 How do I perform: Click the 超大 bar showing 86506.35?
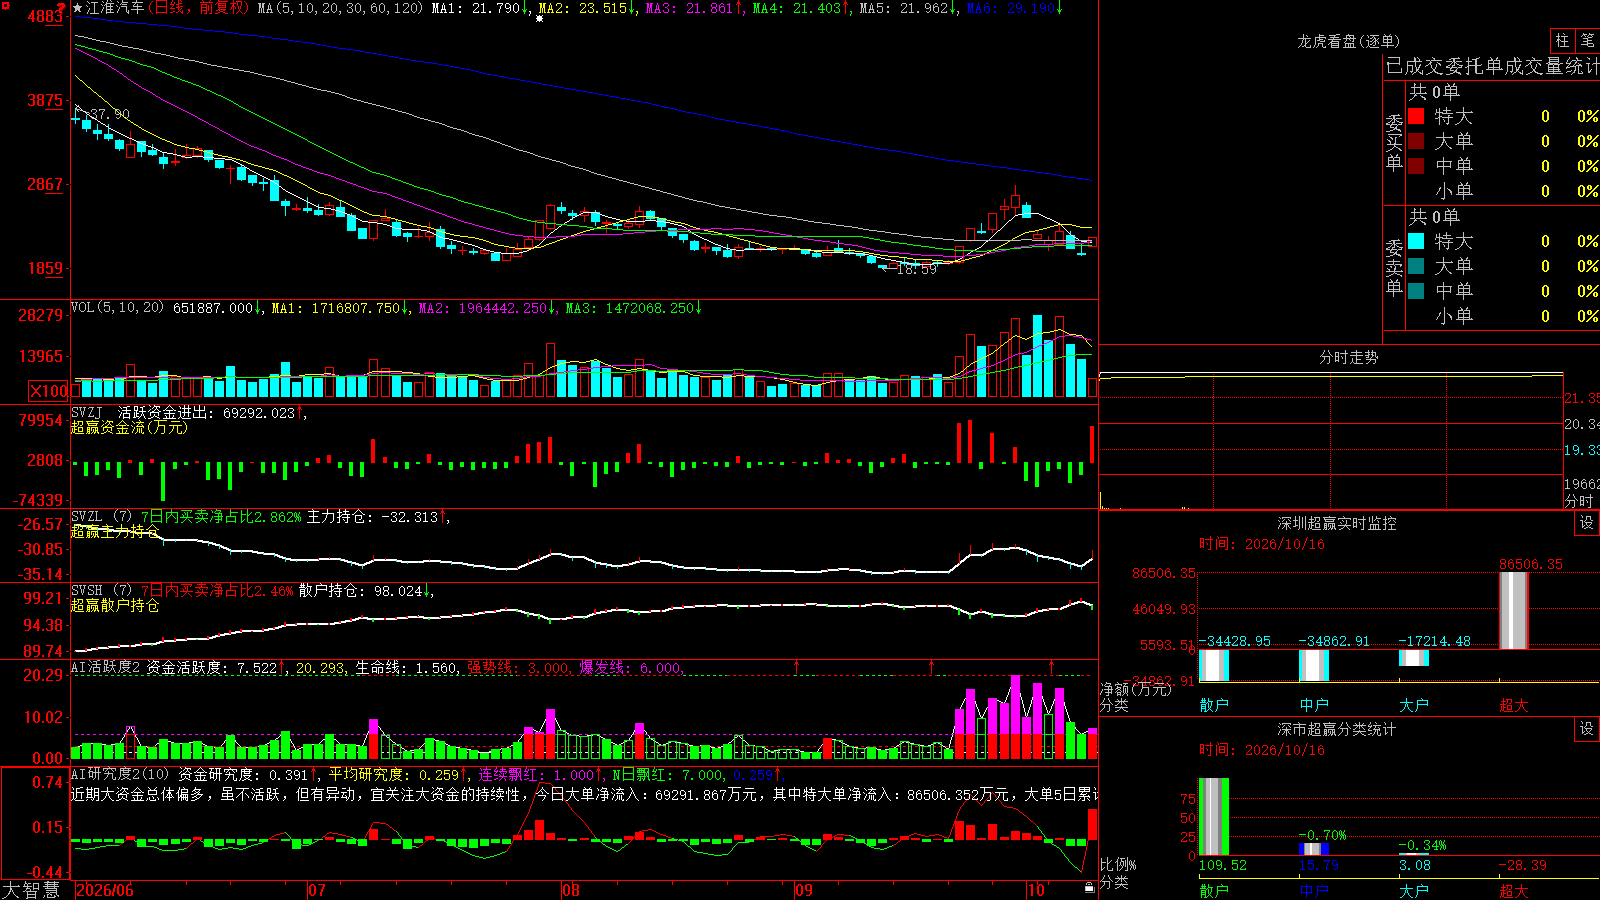coord(1514,610)
